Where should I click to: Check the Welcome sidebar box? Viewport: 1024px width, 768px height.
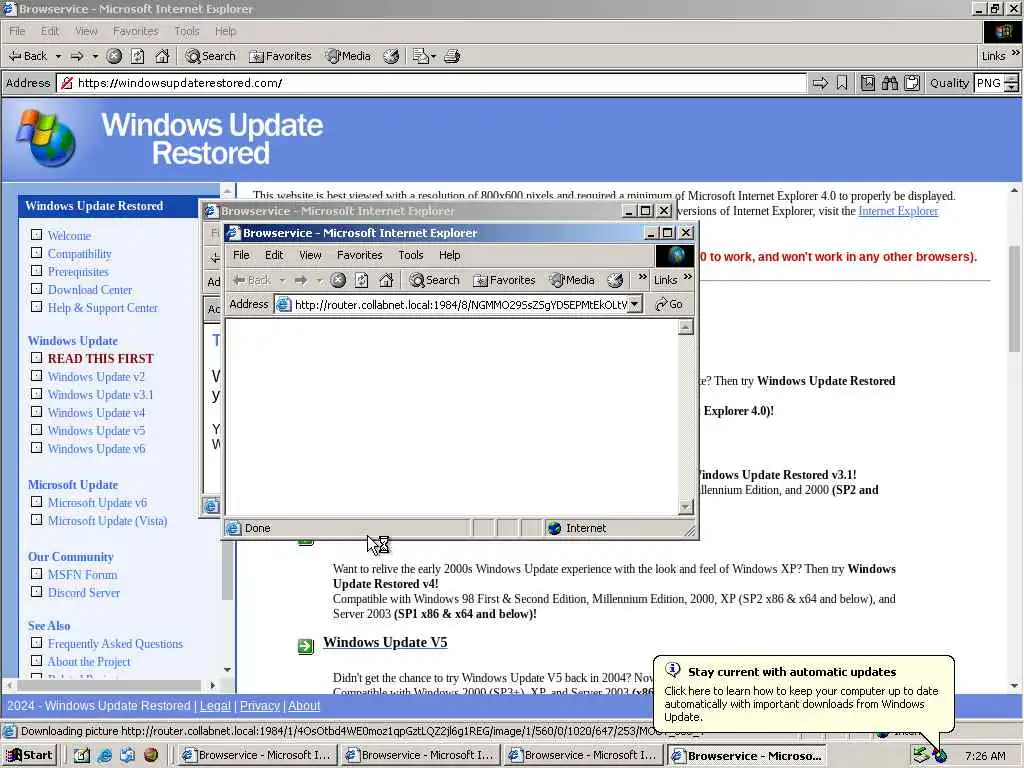pos(37,234)
